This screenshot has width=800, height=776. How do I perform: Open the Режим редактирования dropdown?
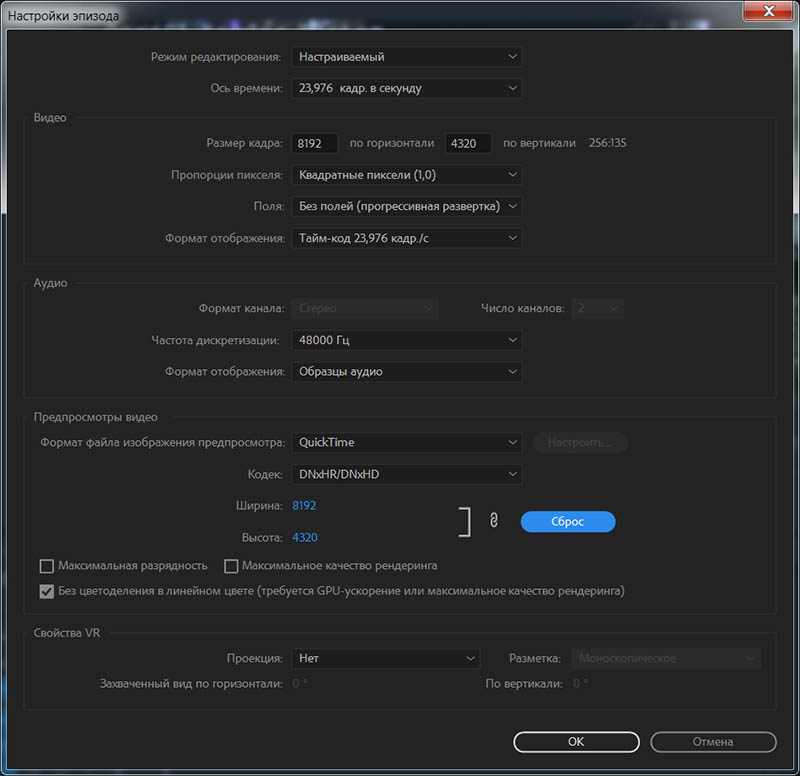tap(406, 57)
